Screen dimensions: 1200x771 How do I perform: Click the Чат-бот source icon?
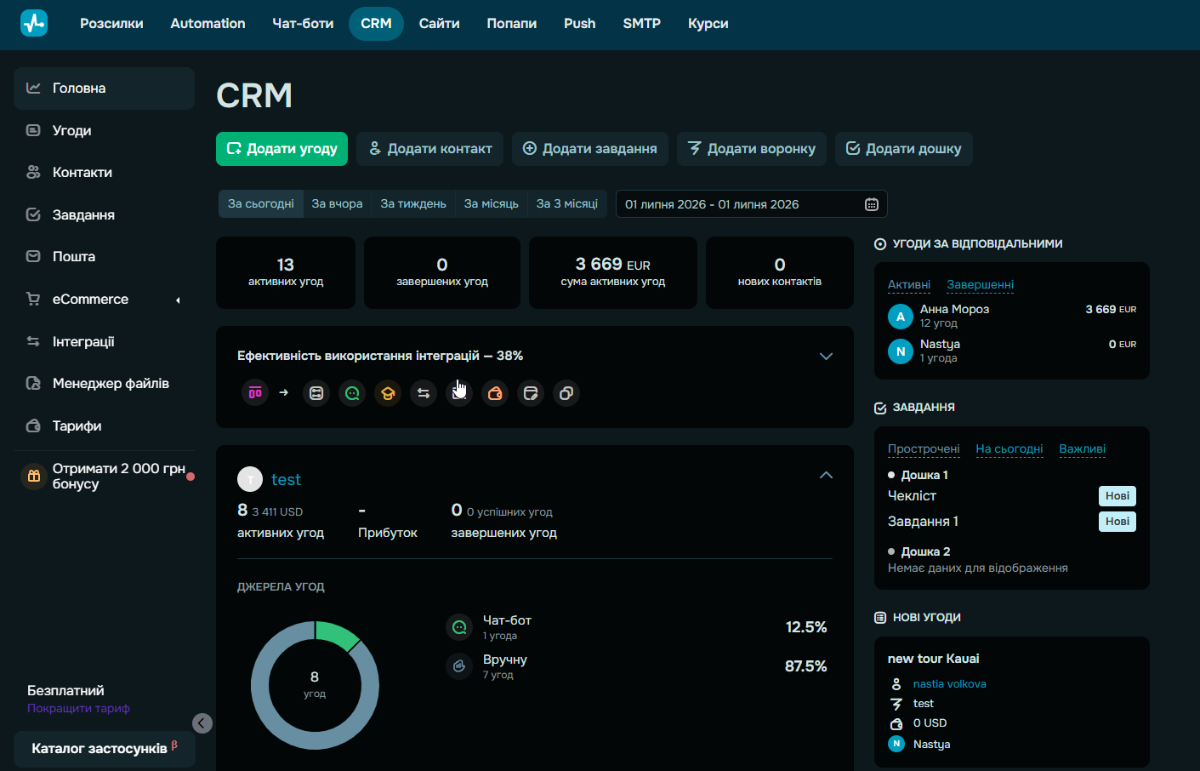[459, 627]
